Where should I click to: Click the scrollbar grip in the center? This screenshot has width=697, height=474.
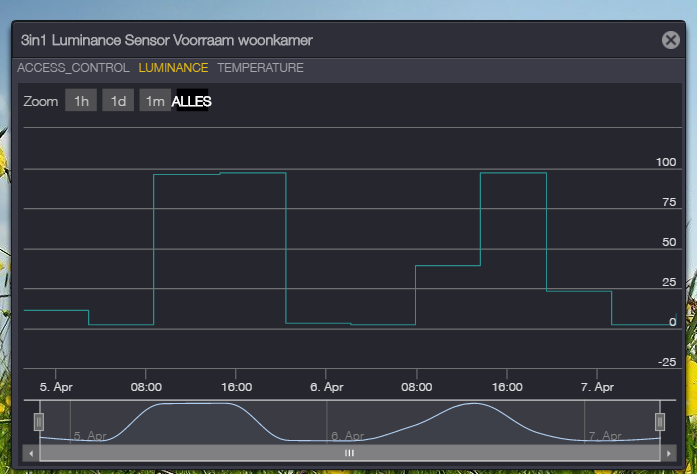[349, 453]
